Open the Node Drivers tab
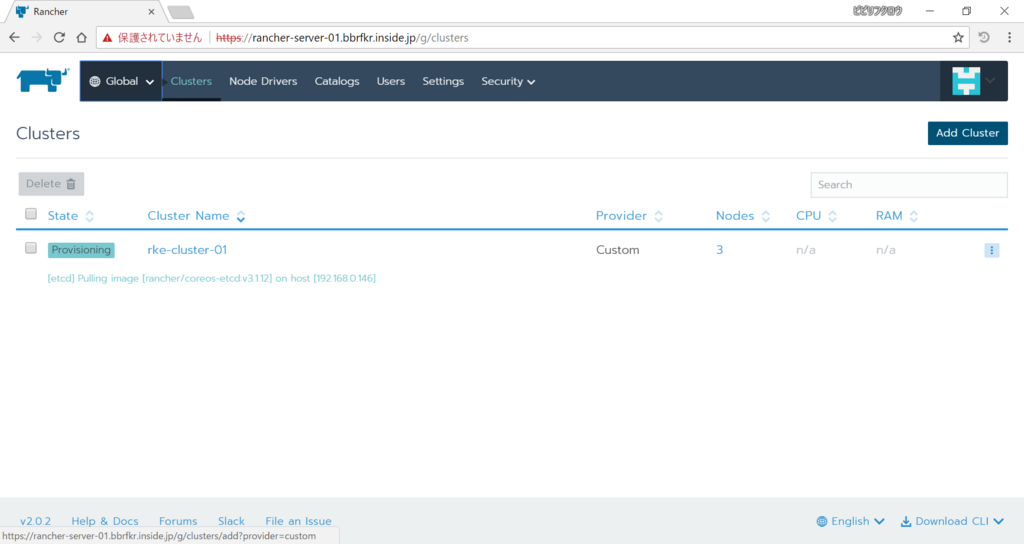This screenshot has width=1024, height=544. pos(263,82)
